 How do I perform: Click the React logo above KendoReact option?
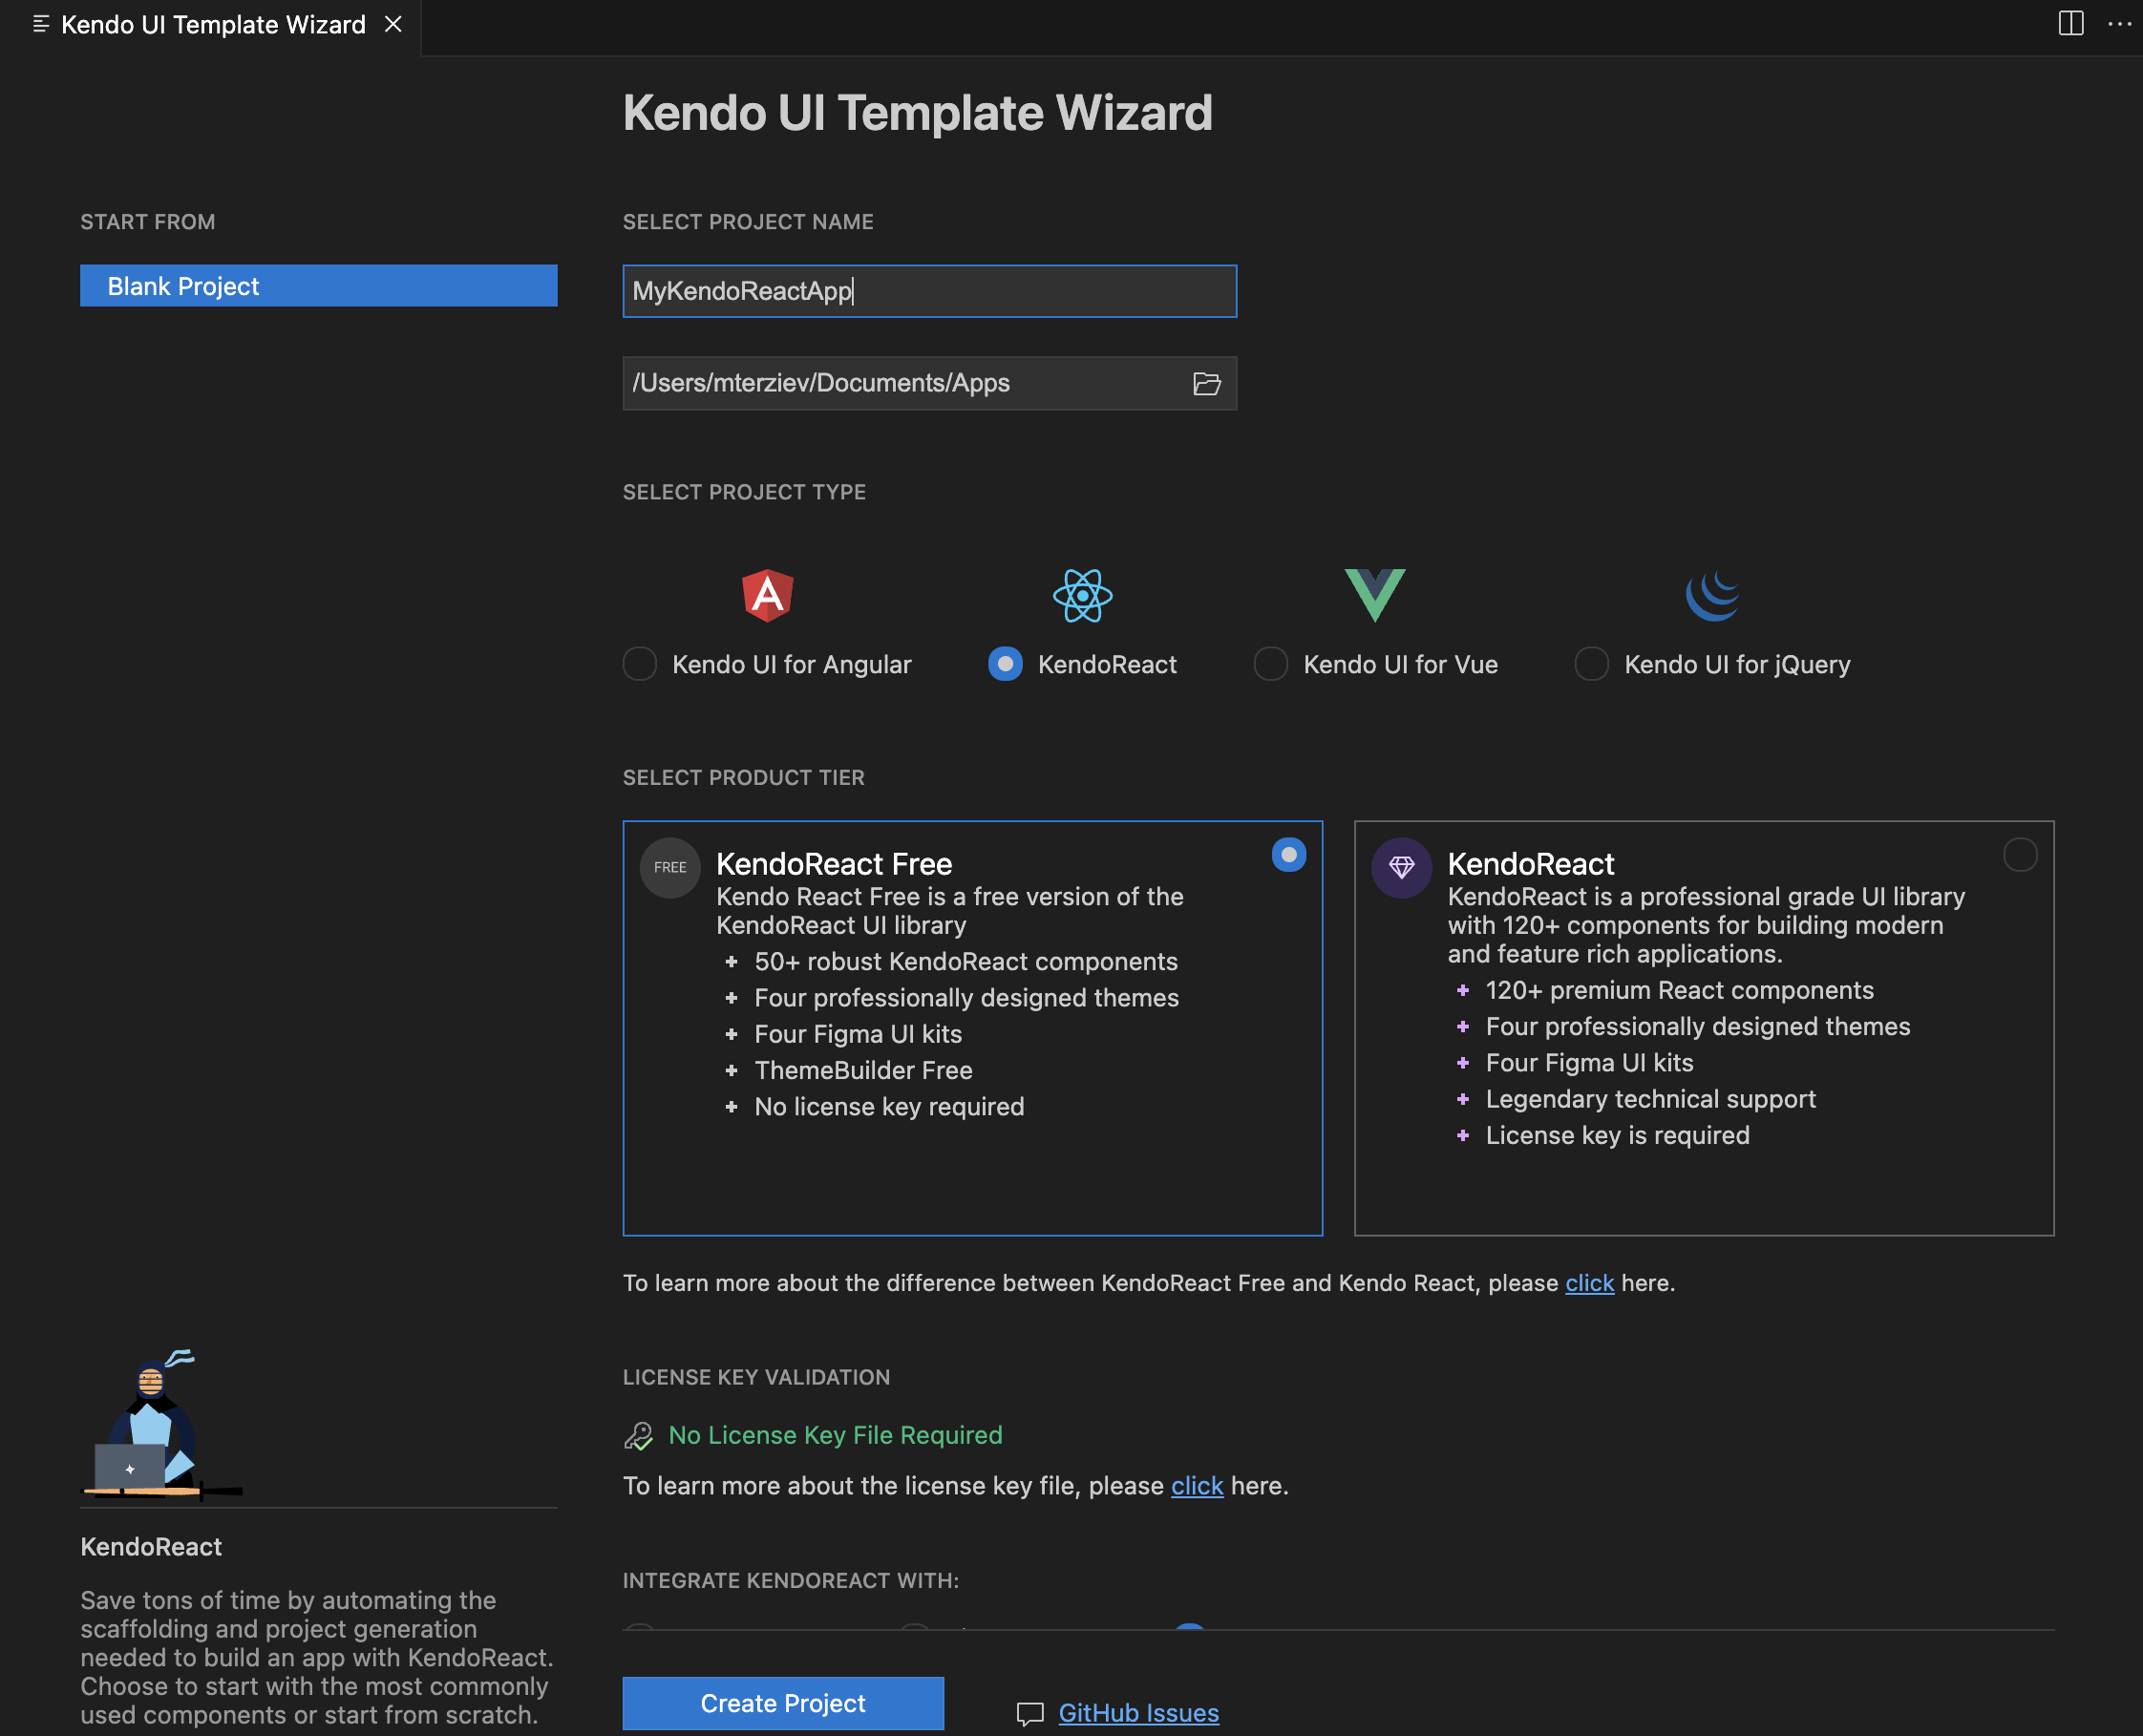coord(1081,594)
